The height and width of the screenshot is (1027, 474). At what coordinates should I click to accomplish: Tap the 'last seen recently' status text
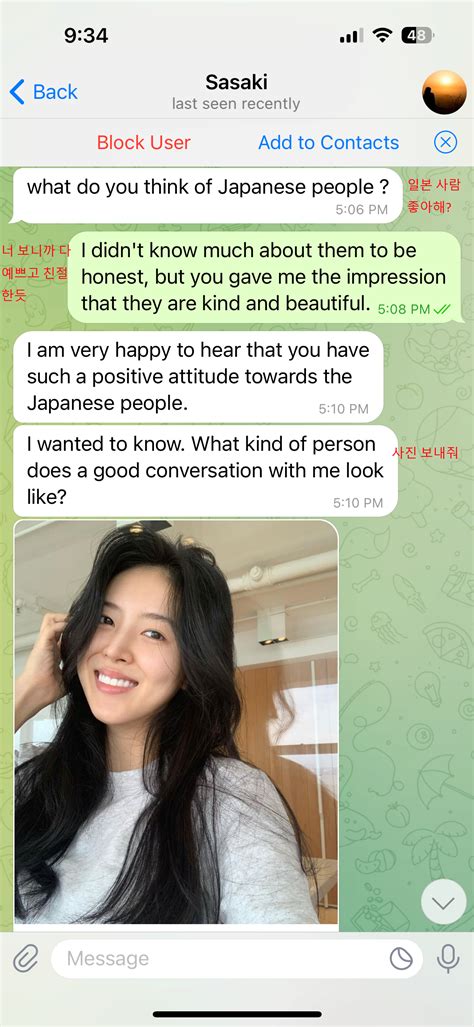(x=236, y=103)
